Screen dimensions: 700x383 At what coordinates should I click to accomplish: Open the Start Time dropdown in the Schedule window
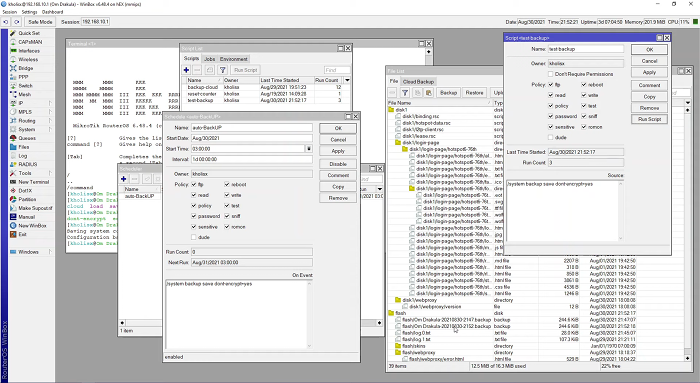tap(308, 149)
